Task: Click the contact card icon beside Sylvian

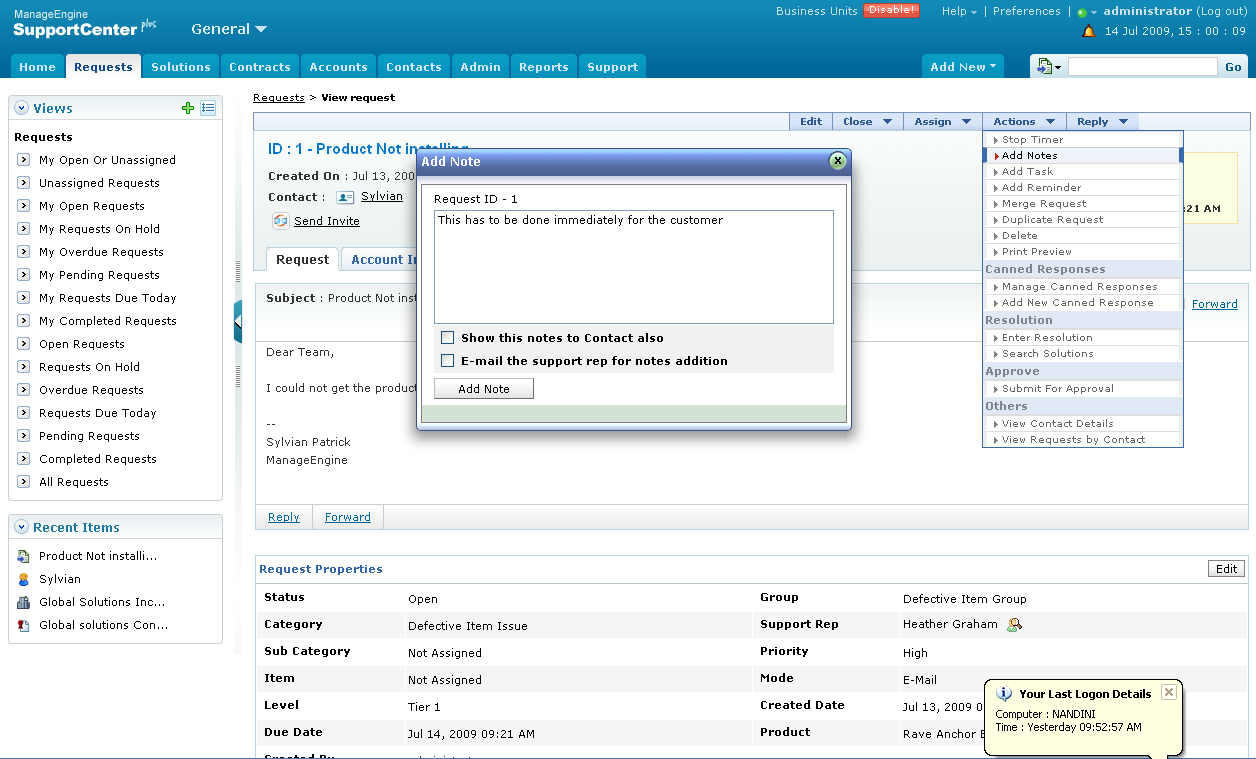Action: tap(345, 197)
